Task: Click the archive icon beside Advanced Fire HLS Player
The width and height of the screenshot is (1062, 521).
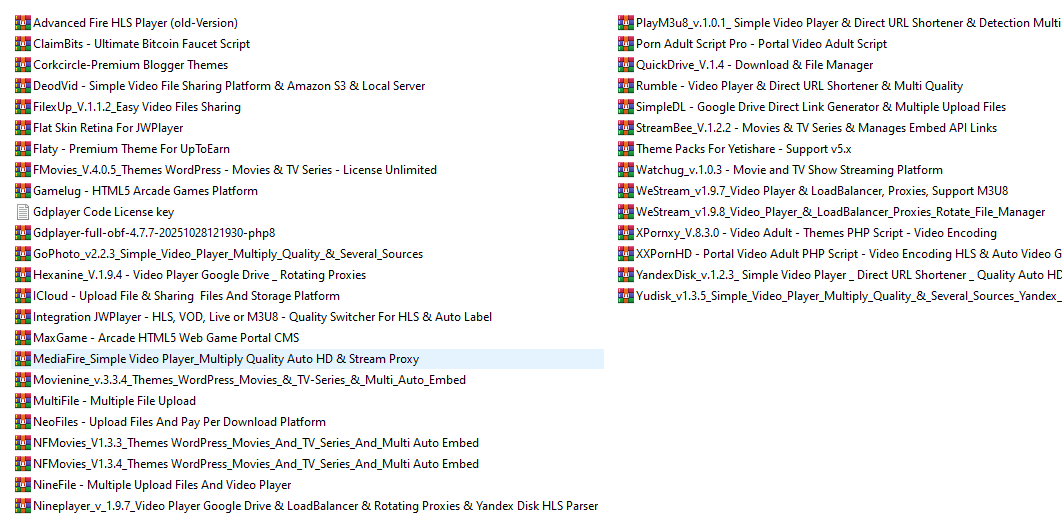Action: point(23,23)
